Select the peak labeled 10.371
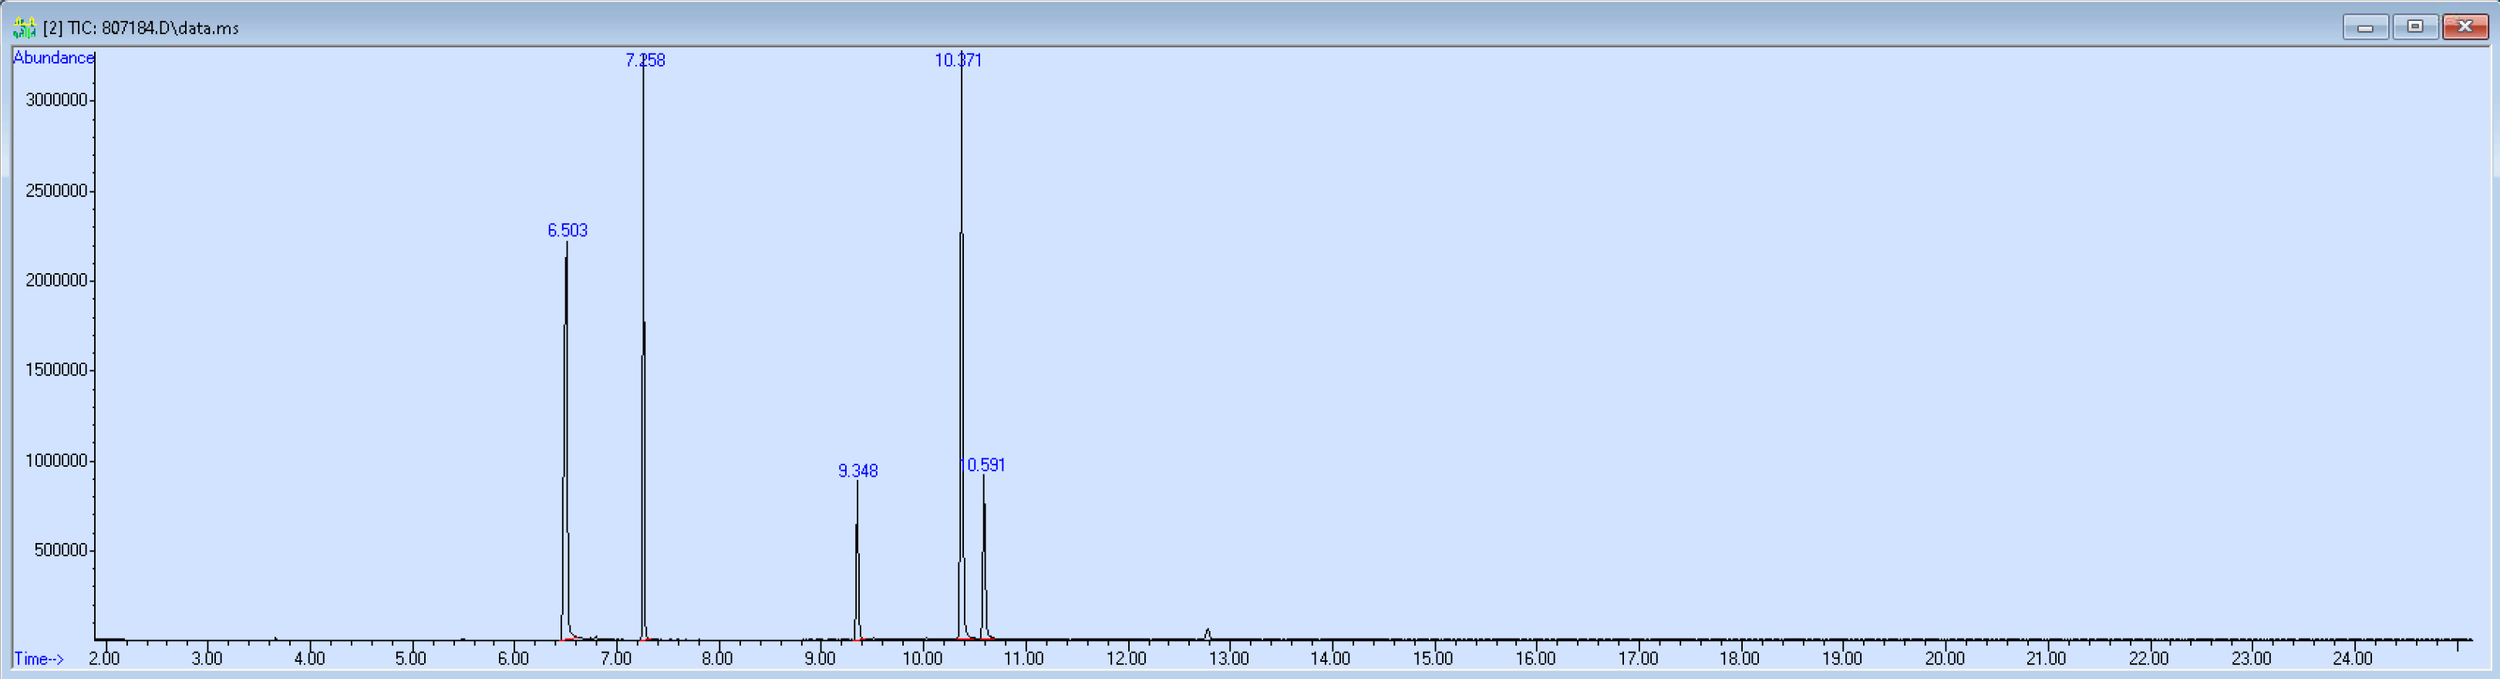This screenshot has width=2500, height=679. coord(958,61)
